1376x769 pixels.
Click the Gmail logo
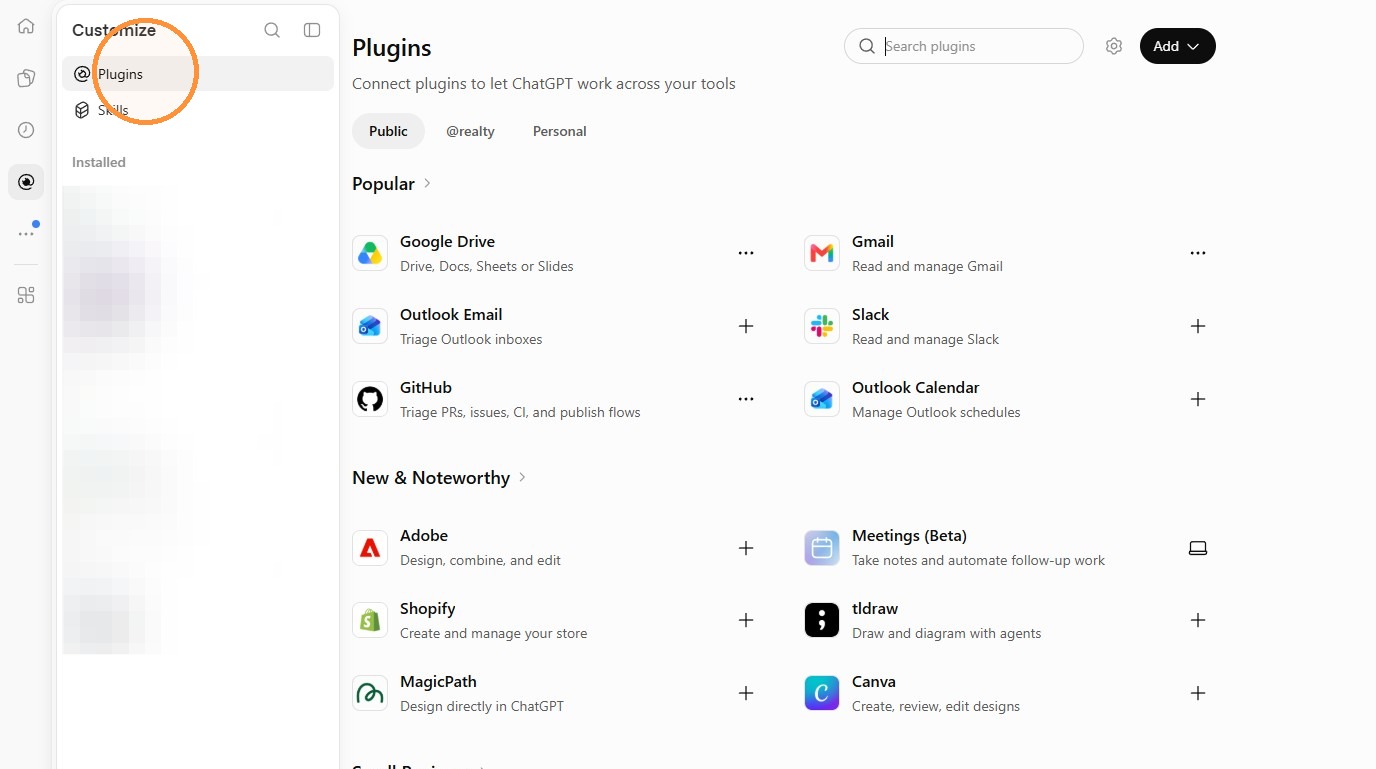(822, 253)
